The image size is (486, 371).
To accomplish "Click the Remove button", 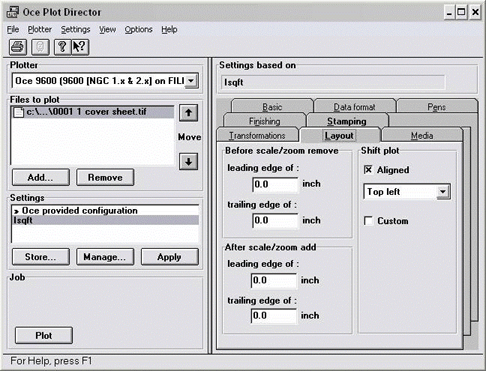I will coord(105,177).
